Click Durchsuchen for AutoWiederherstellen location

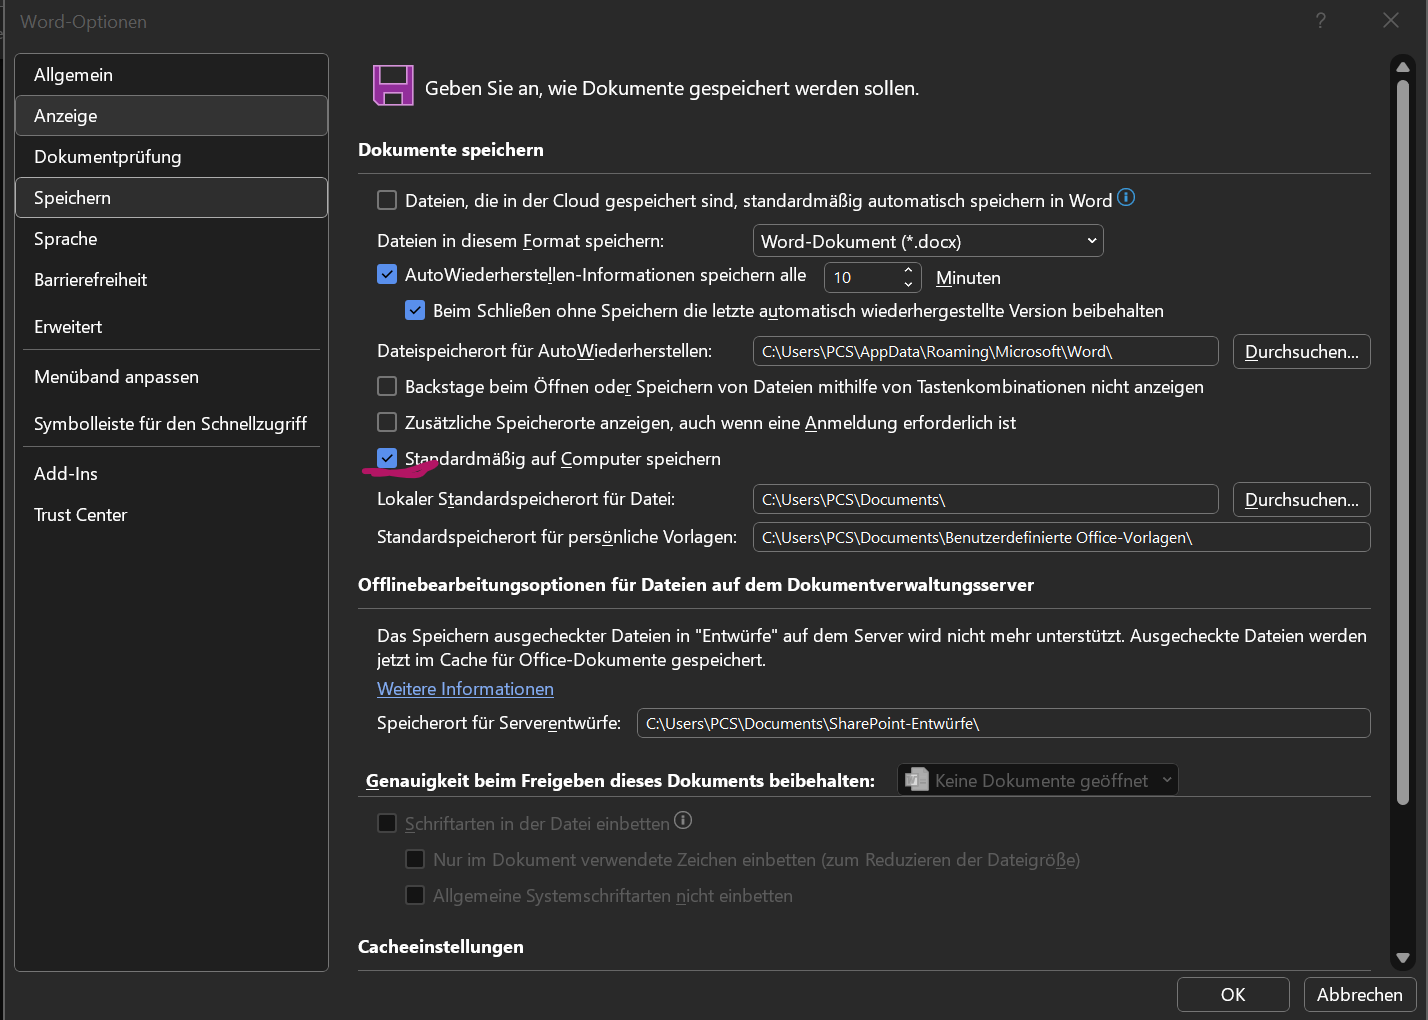coord(1300,352)
